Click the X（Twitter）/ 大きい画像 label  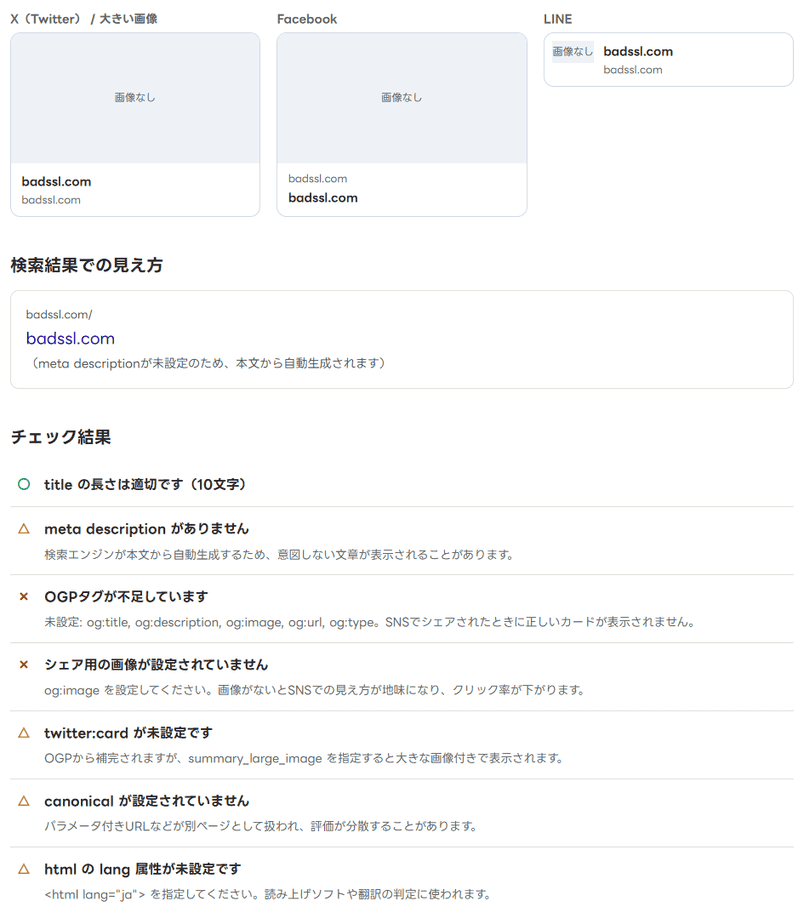[84, 19]
